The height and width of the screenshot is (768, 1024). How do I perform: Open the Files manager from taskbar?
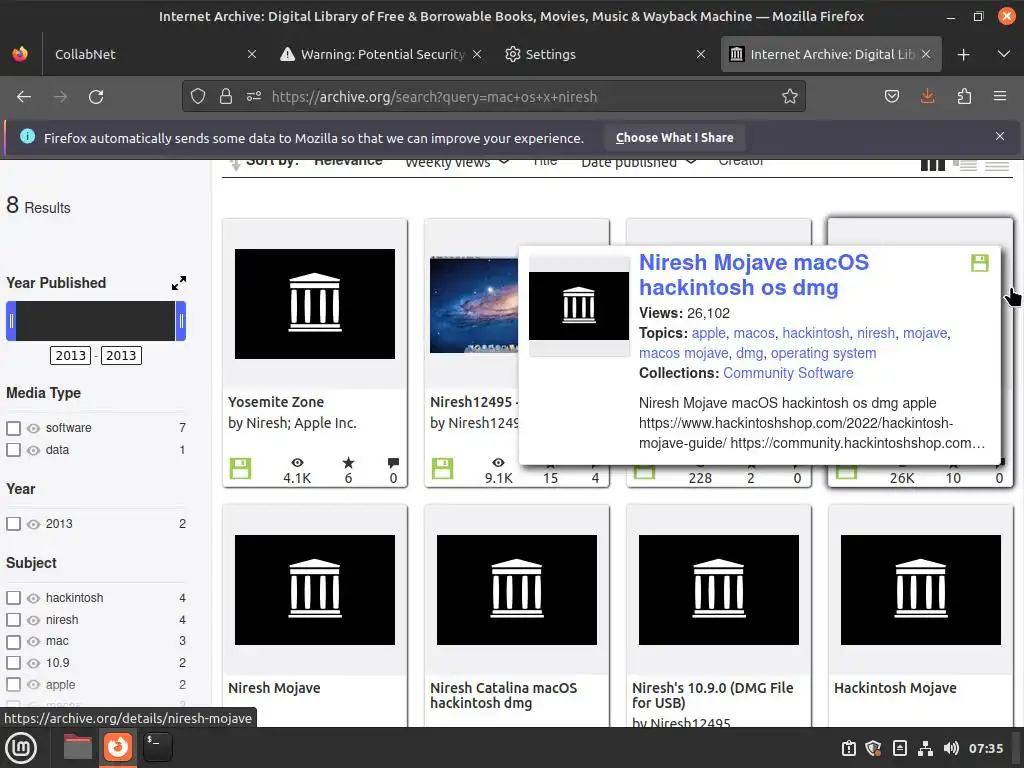coord(78,747)
